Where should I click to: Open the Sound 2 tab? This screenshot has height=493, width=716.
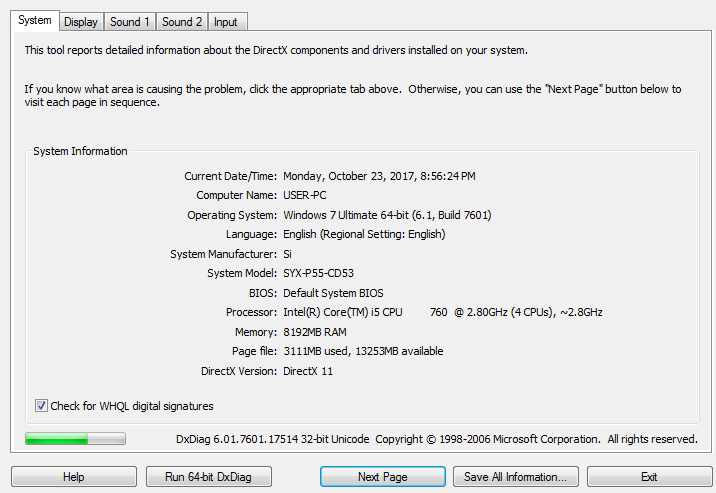pyautogui.click(x=182, y=22)
